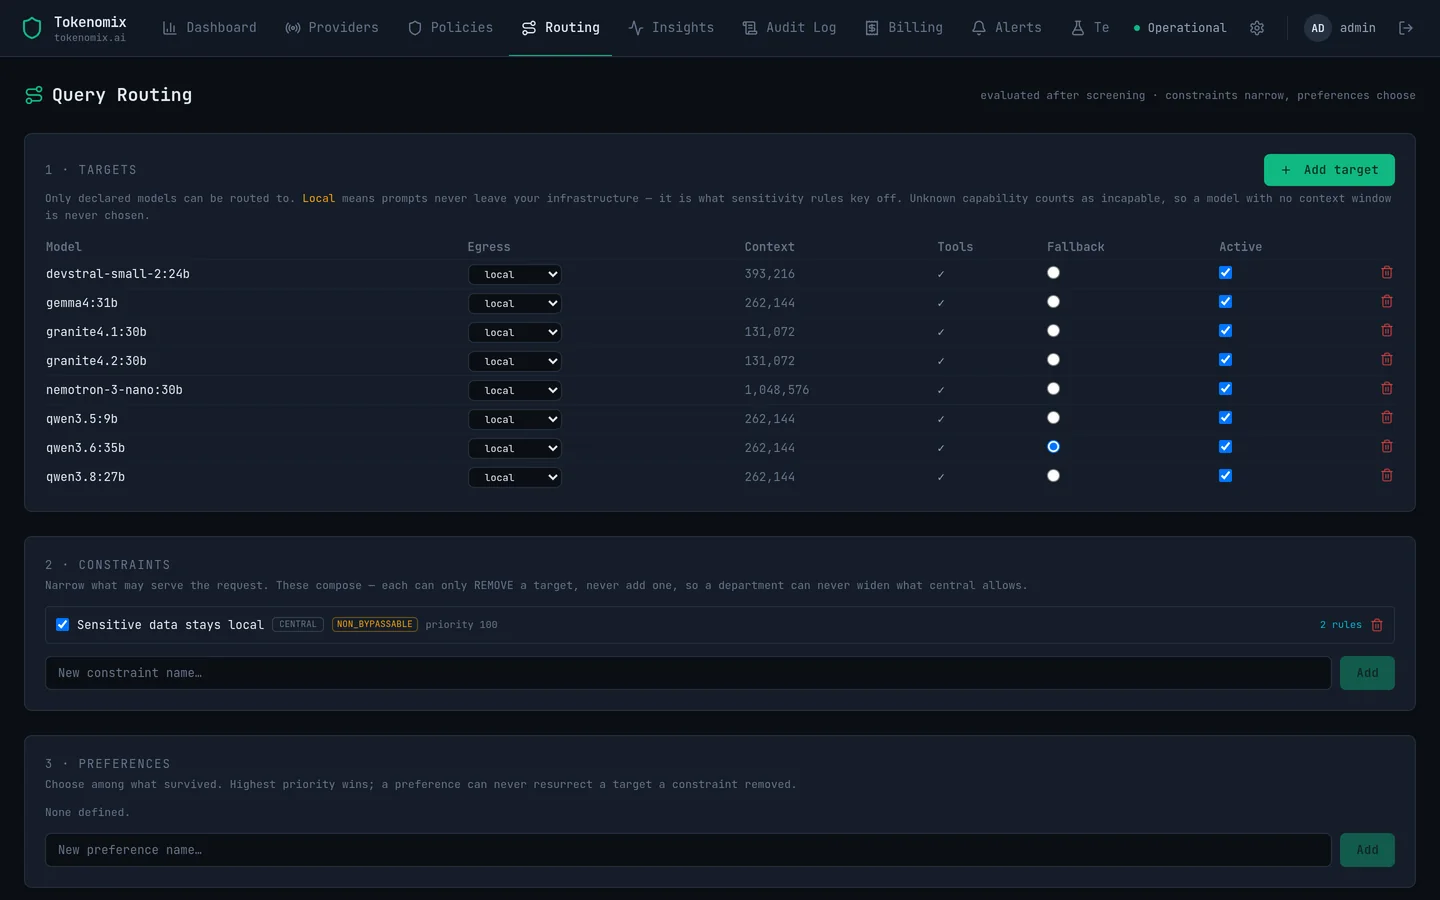This screenshot has height=900, width=1440.
Task: Select the Routing tab
Action: 560,28
